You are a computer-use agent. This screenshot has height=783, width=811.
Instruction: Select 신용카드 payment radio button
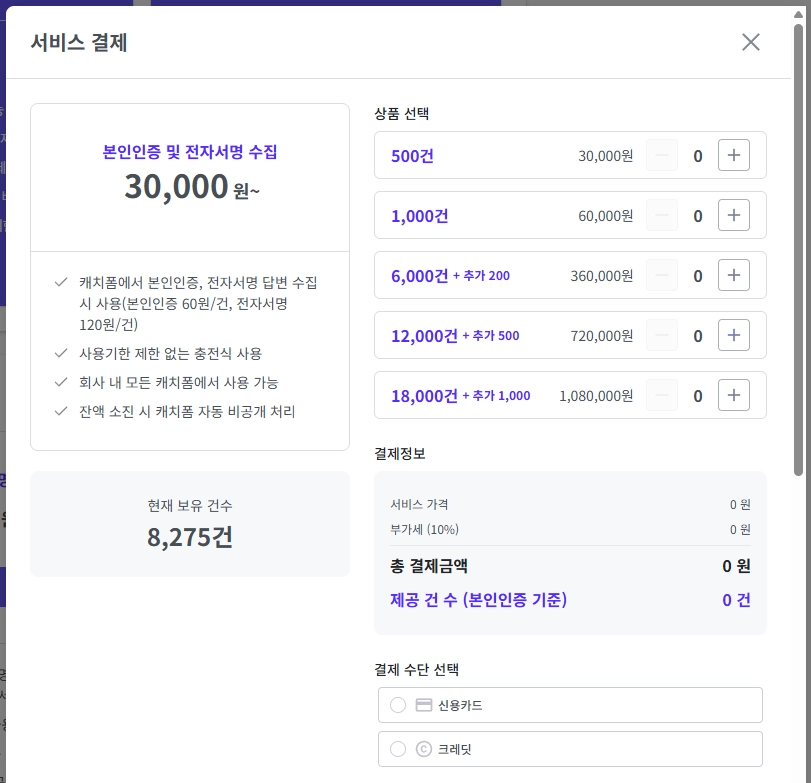398,705
